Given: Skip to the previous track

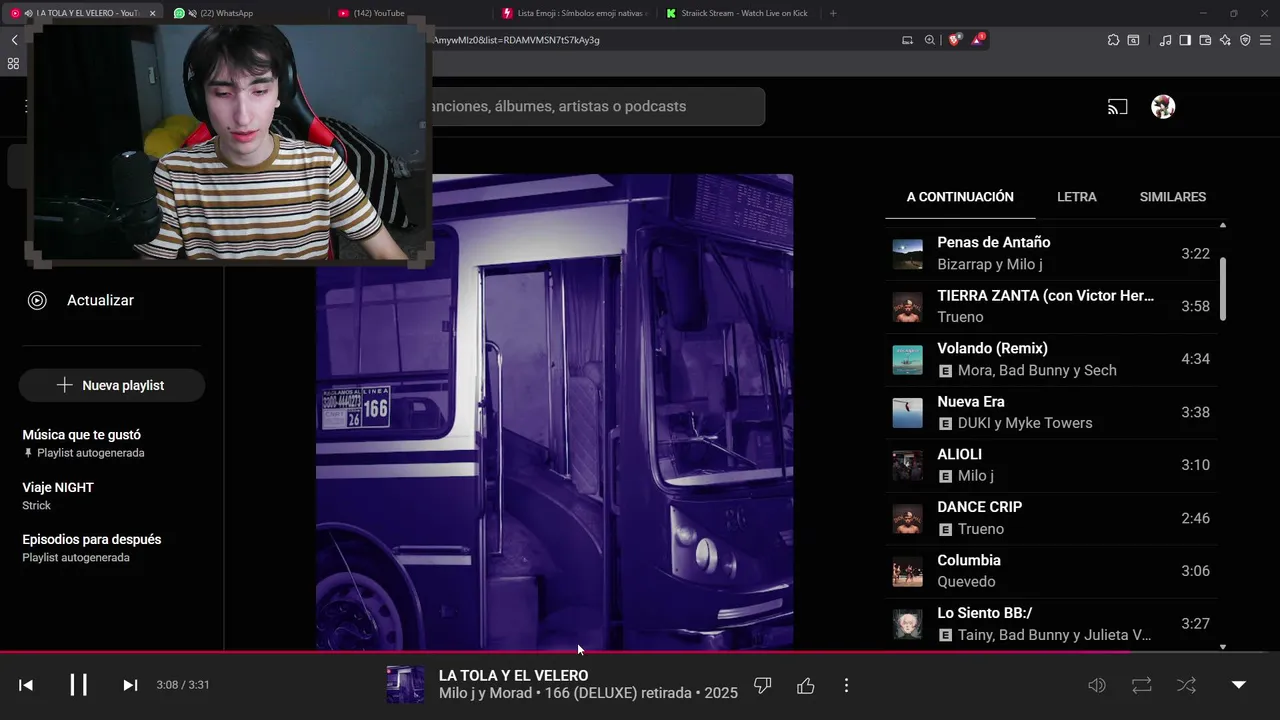Looking at the screenshot, I should pyautogui.click(x=26, y=685).
